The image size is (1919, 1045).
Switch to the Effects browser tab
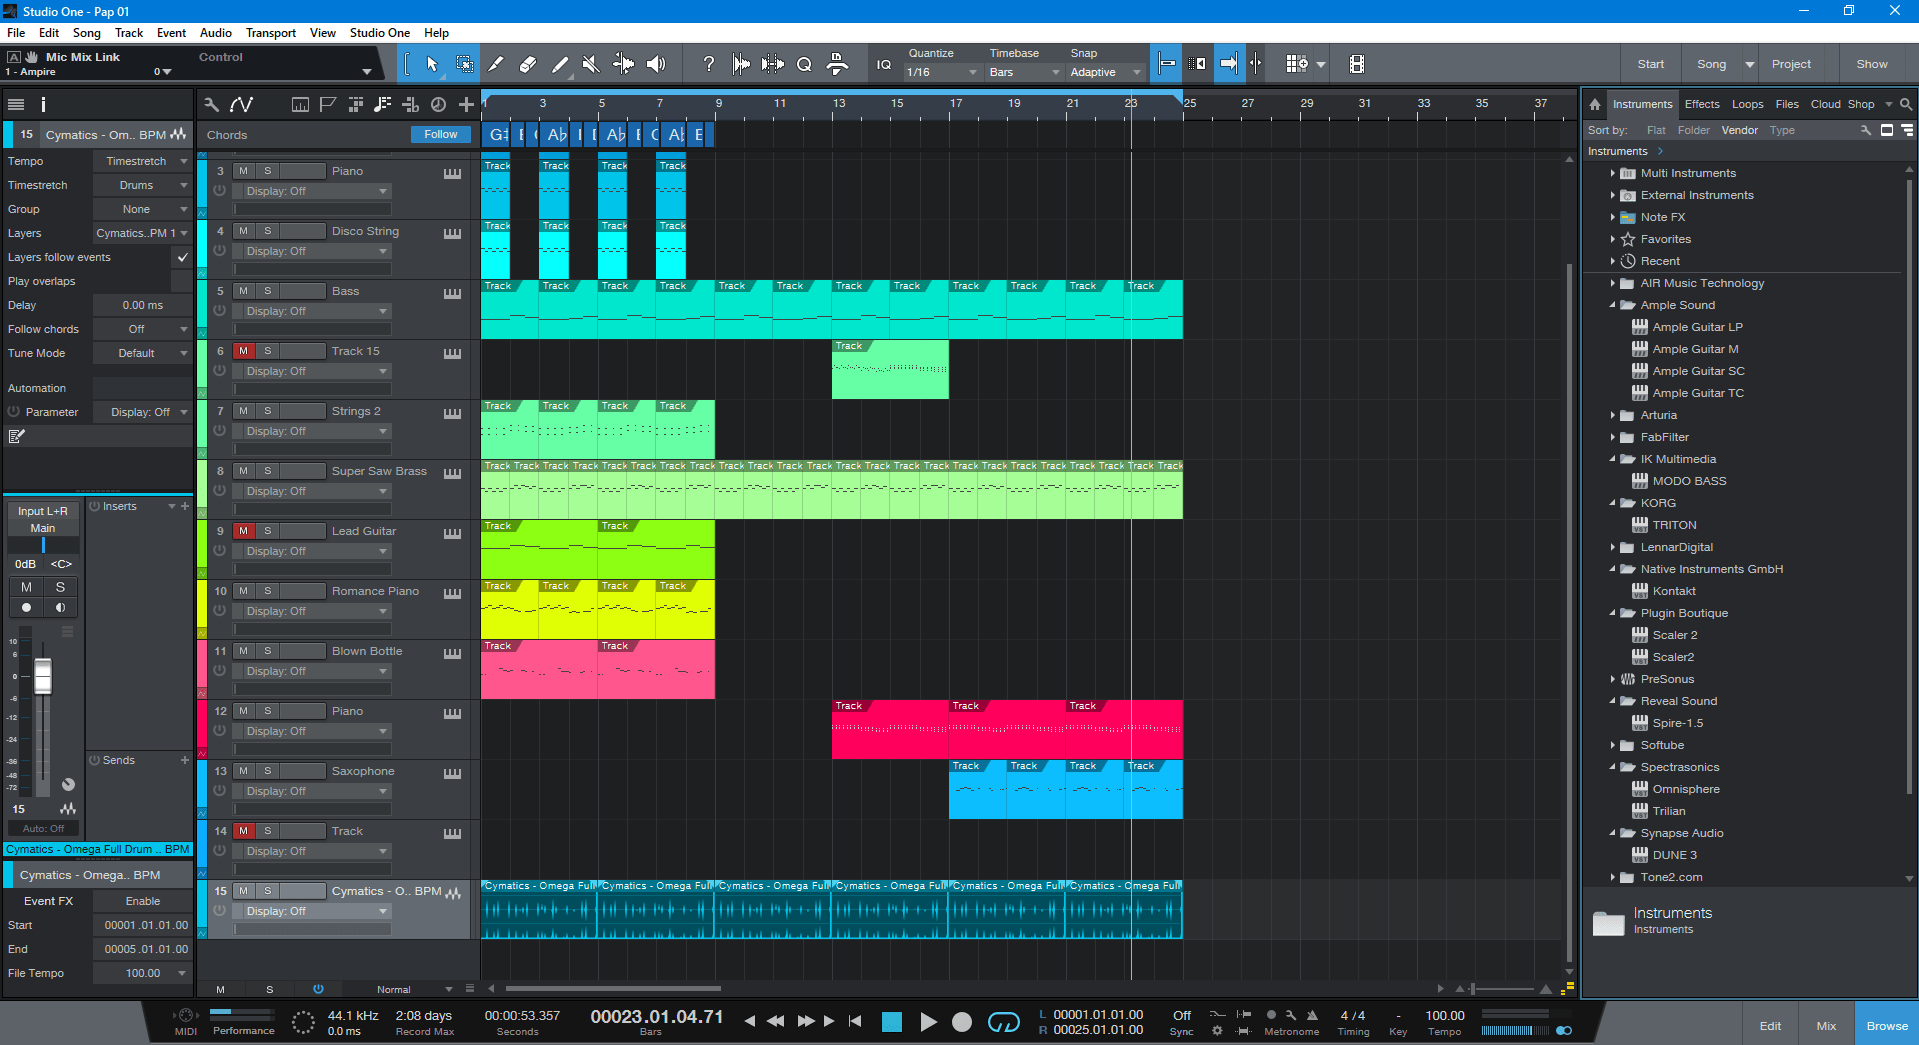tap(1701, 104)
